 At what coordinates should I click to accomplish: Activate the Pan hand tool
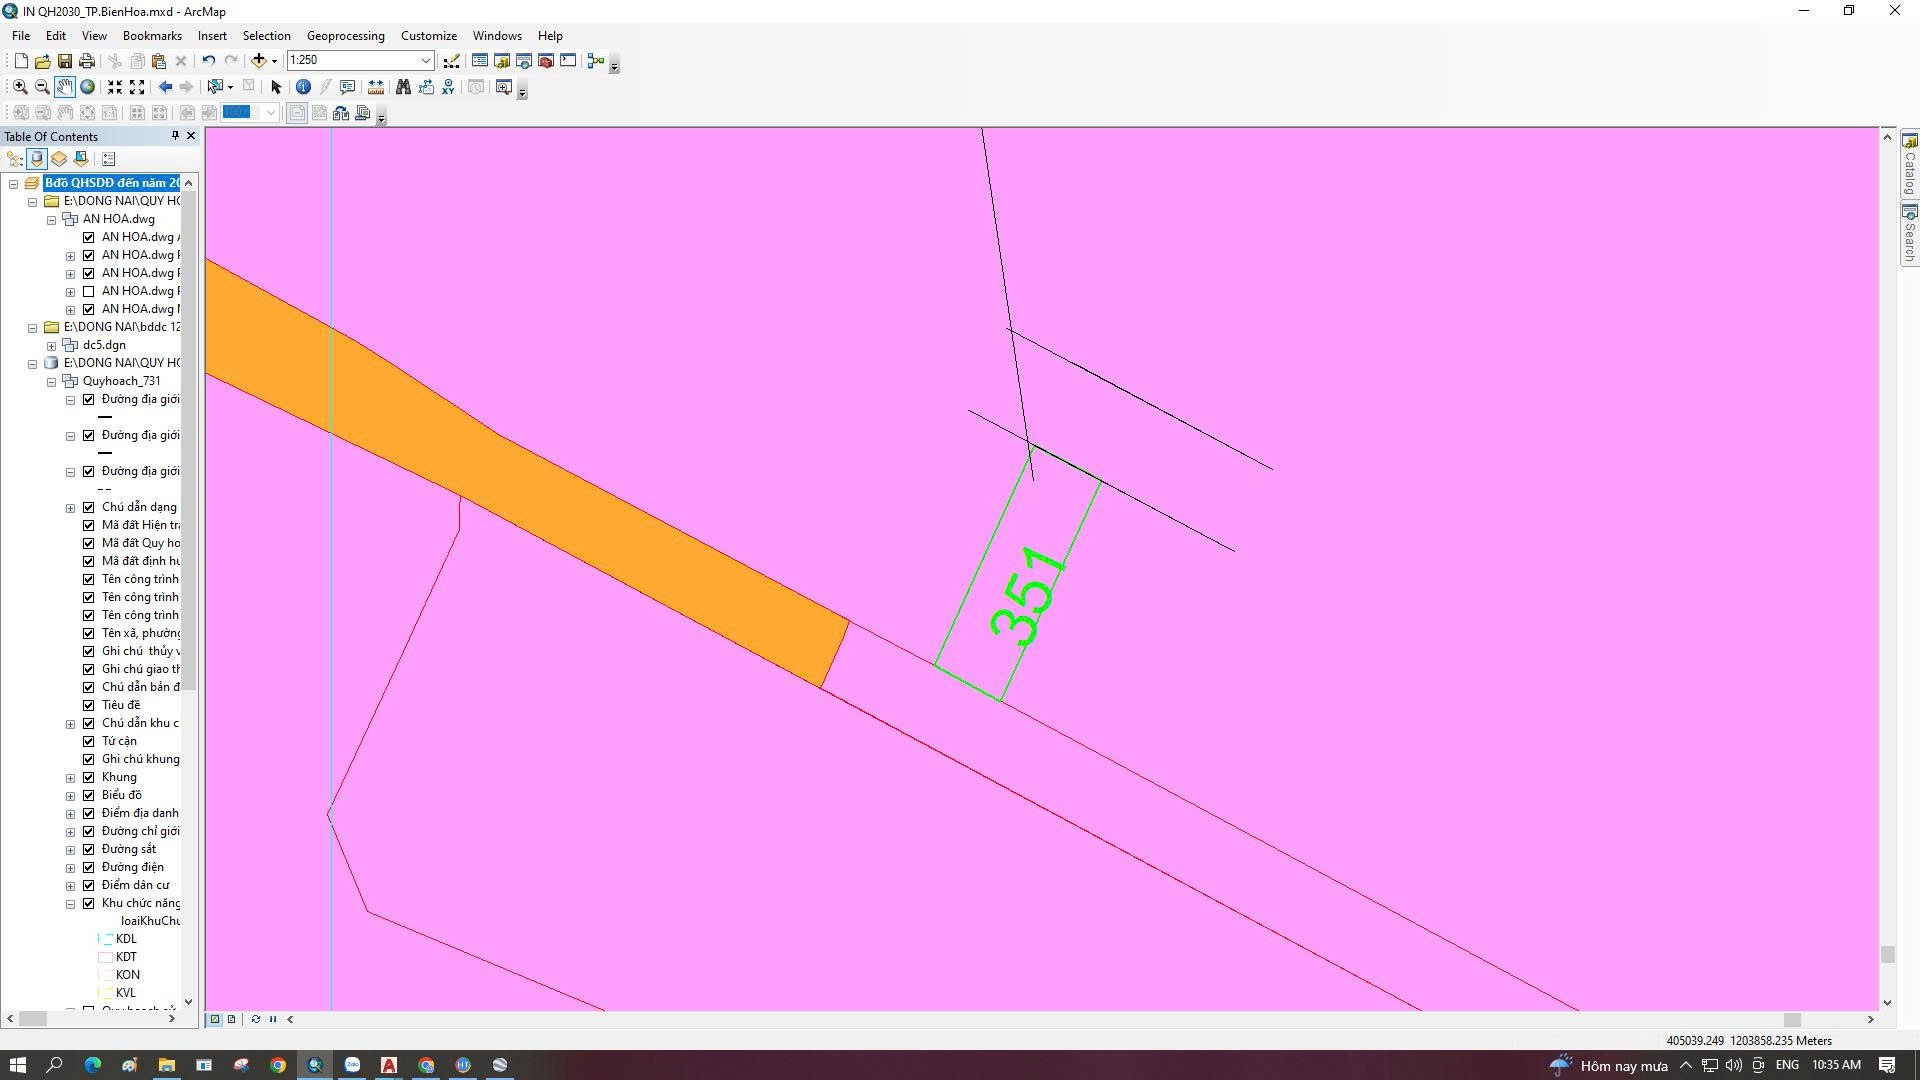pos(65,87)
